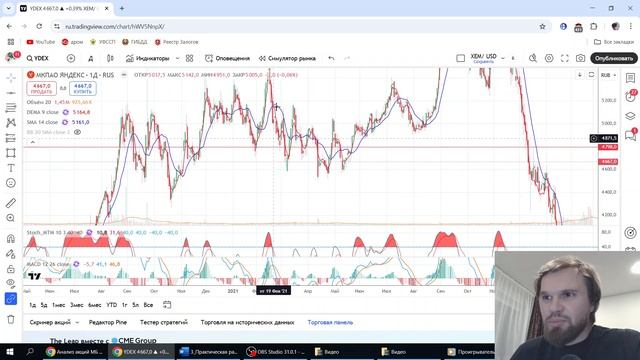
Task: Start the Симулятор рынка replay
Action: pyautogui.click(x=287, y=58)
